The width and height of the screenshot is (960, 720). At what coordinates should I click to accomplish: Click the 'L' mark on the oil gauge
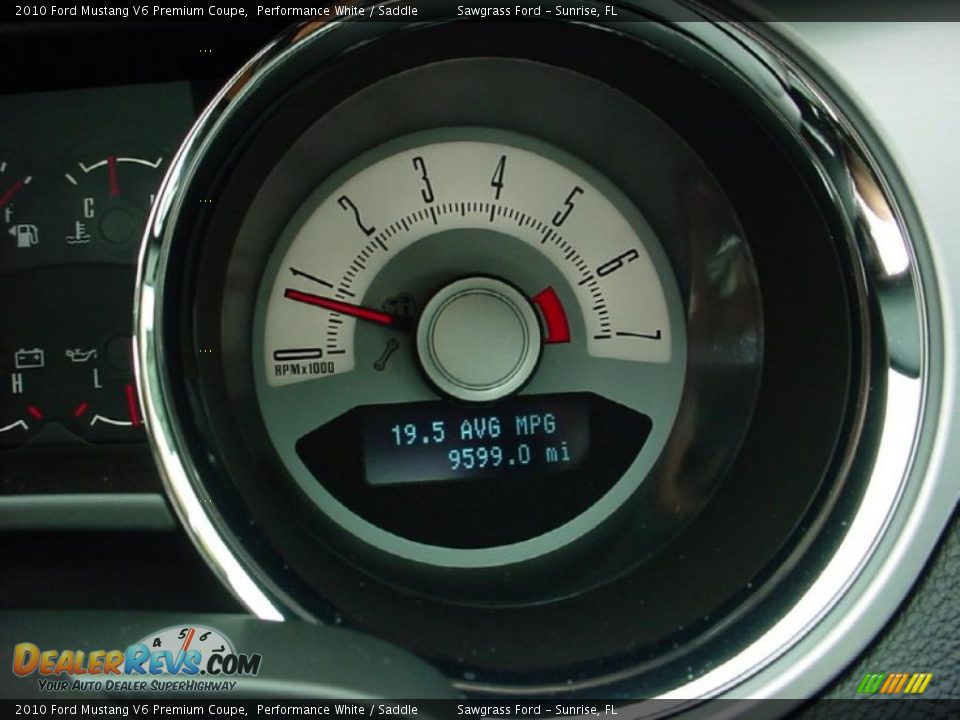point(97,379)
